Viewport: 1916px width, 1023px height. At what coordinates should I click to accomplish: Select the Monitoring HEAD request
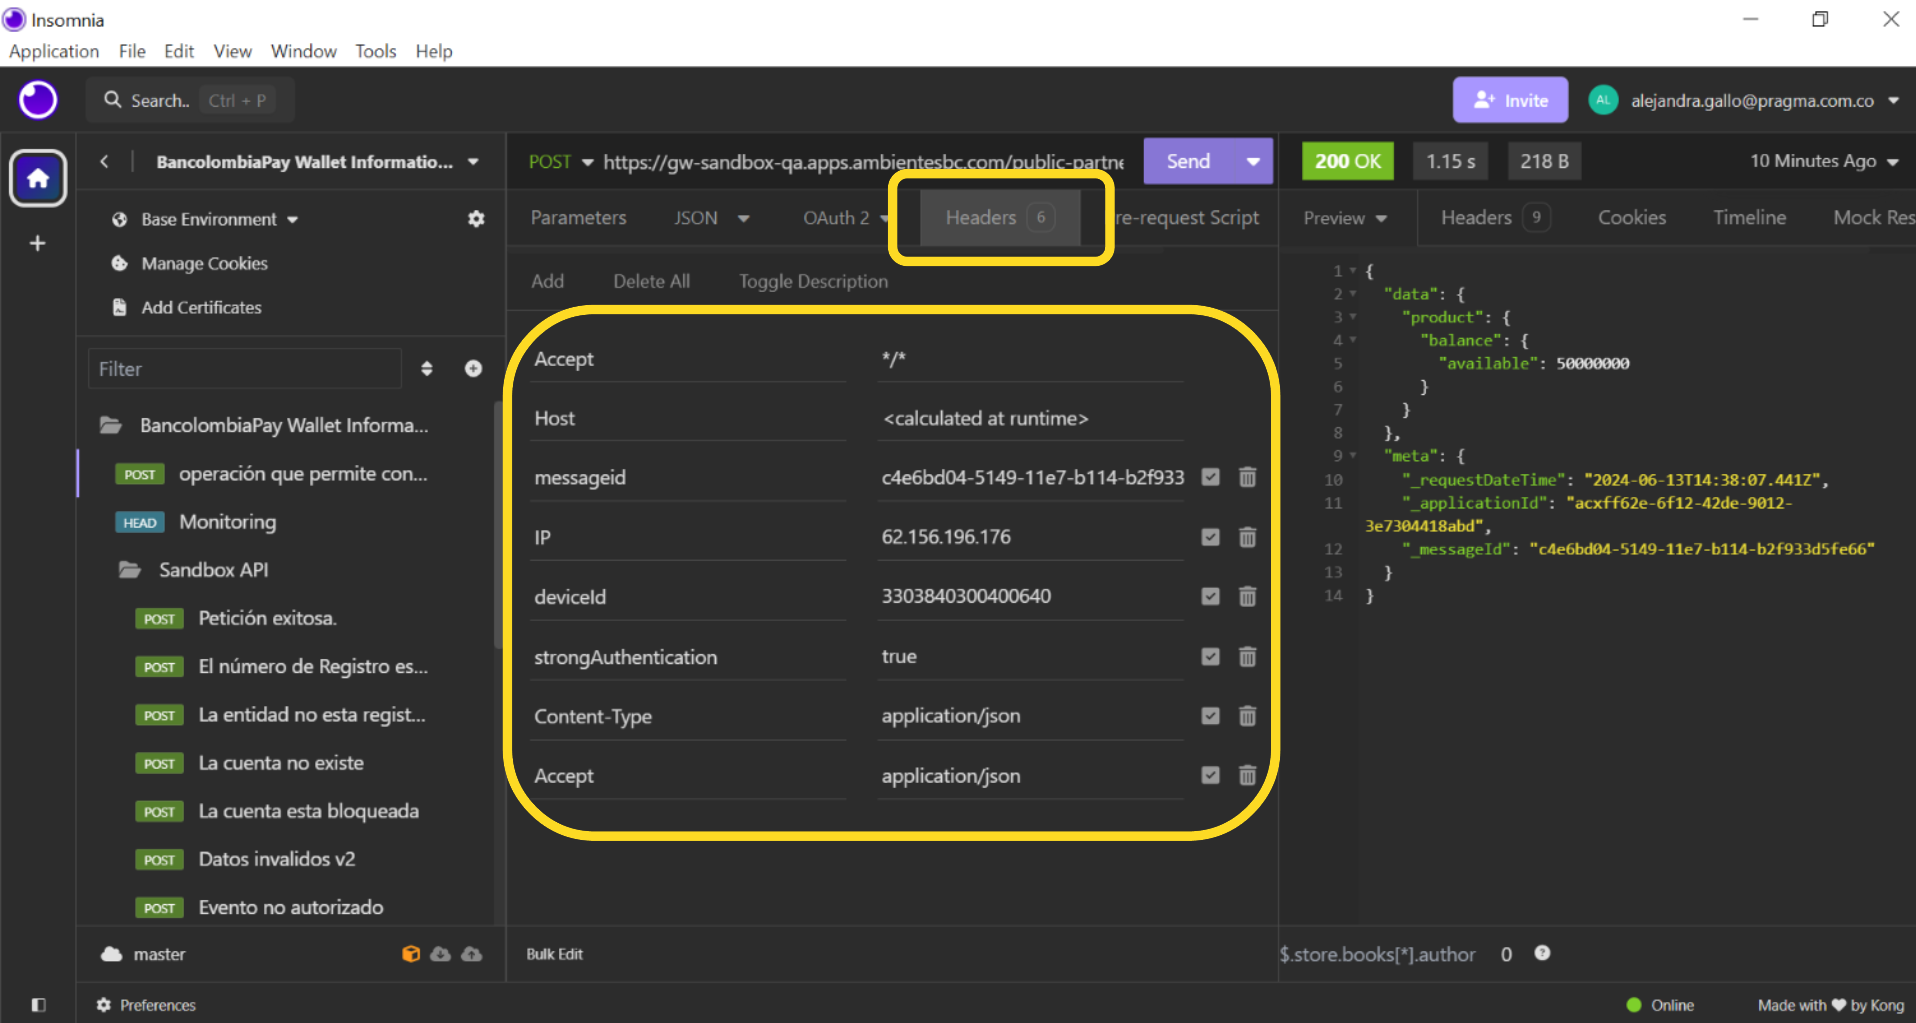point(227,522)
